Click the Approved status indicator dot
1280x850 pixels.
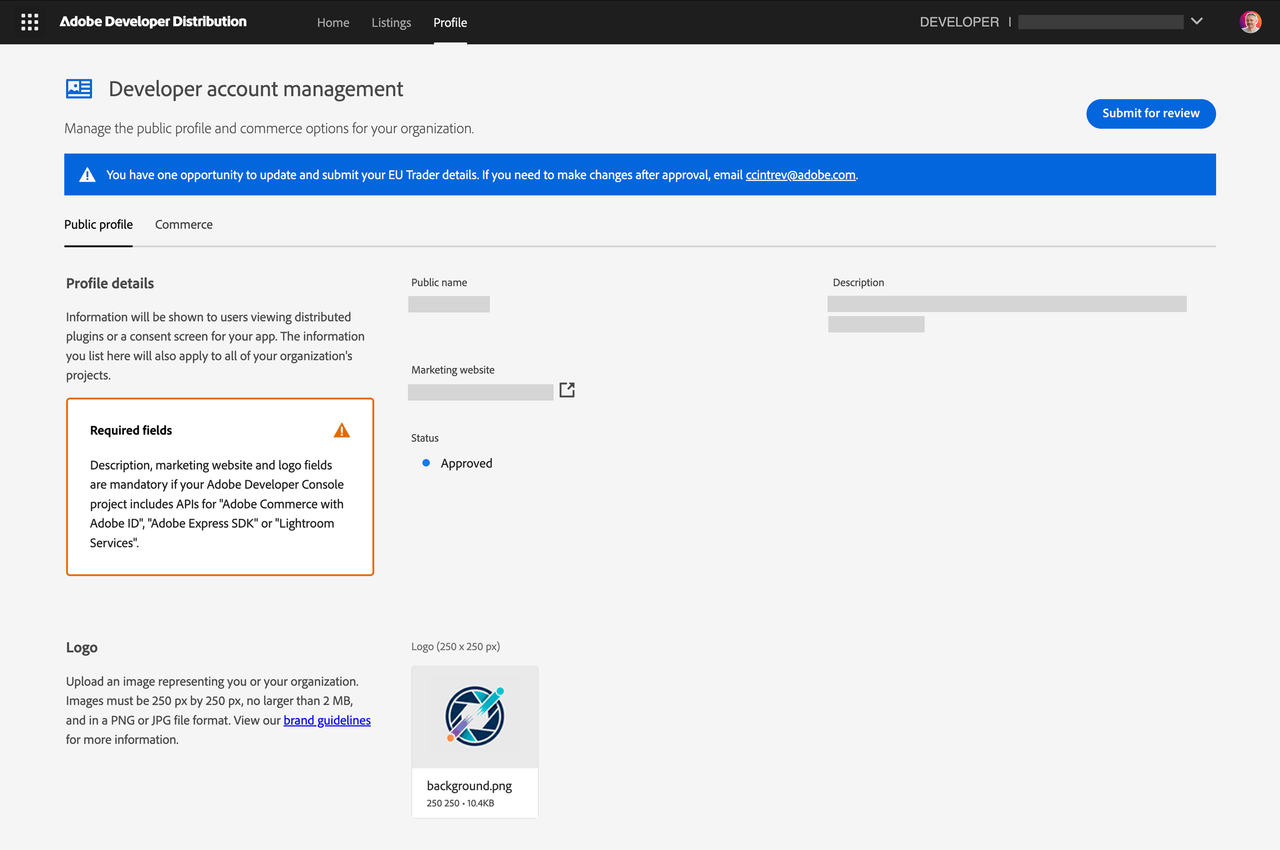425,462
